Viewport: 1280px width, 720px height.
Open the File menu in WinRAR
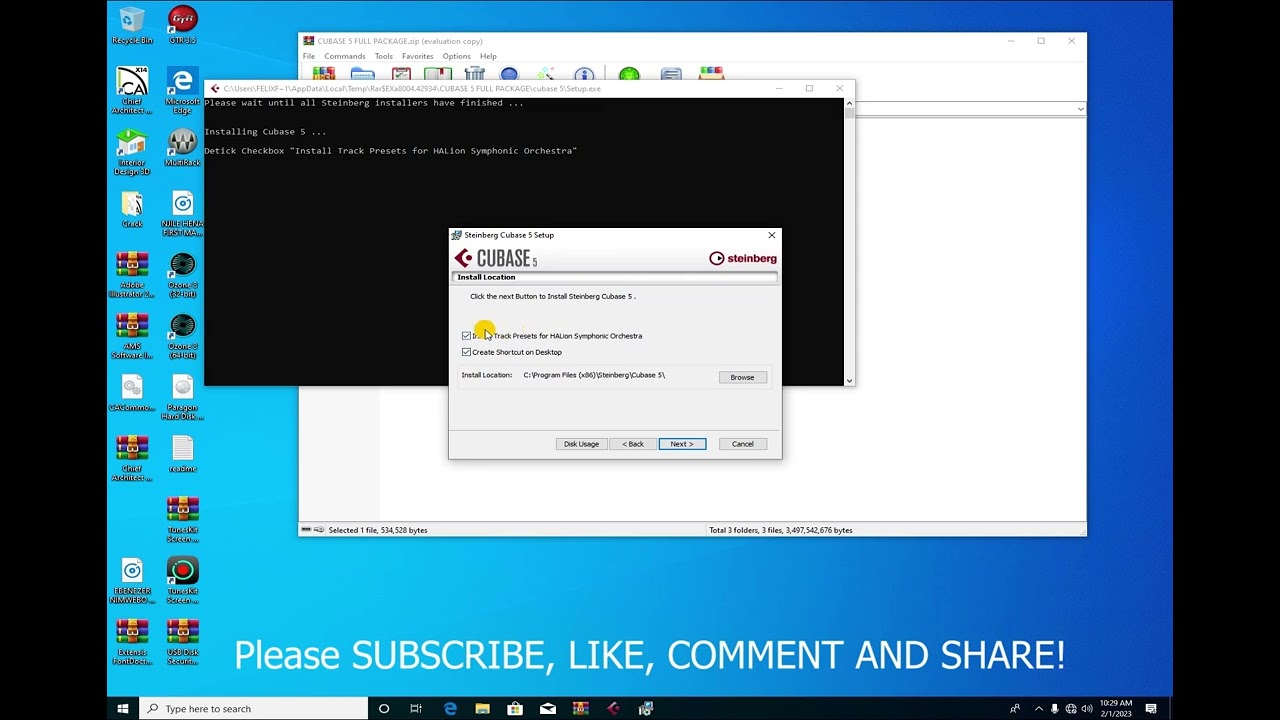(309, 56)
